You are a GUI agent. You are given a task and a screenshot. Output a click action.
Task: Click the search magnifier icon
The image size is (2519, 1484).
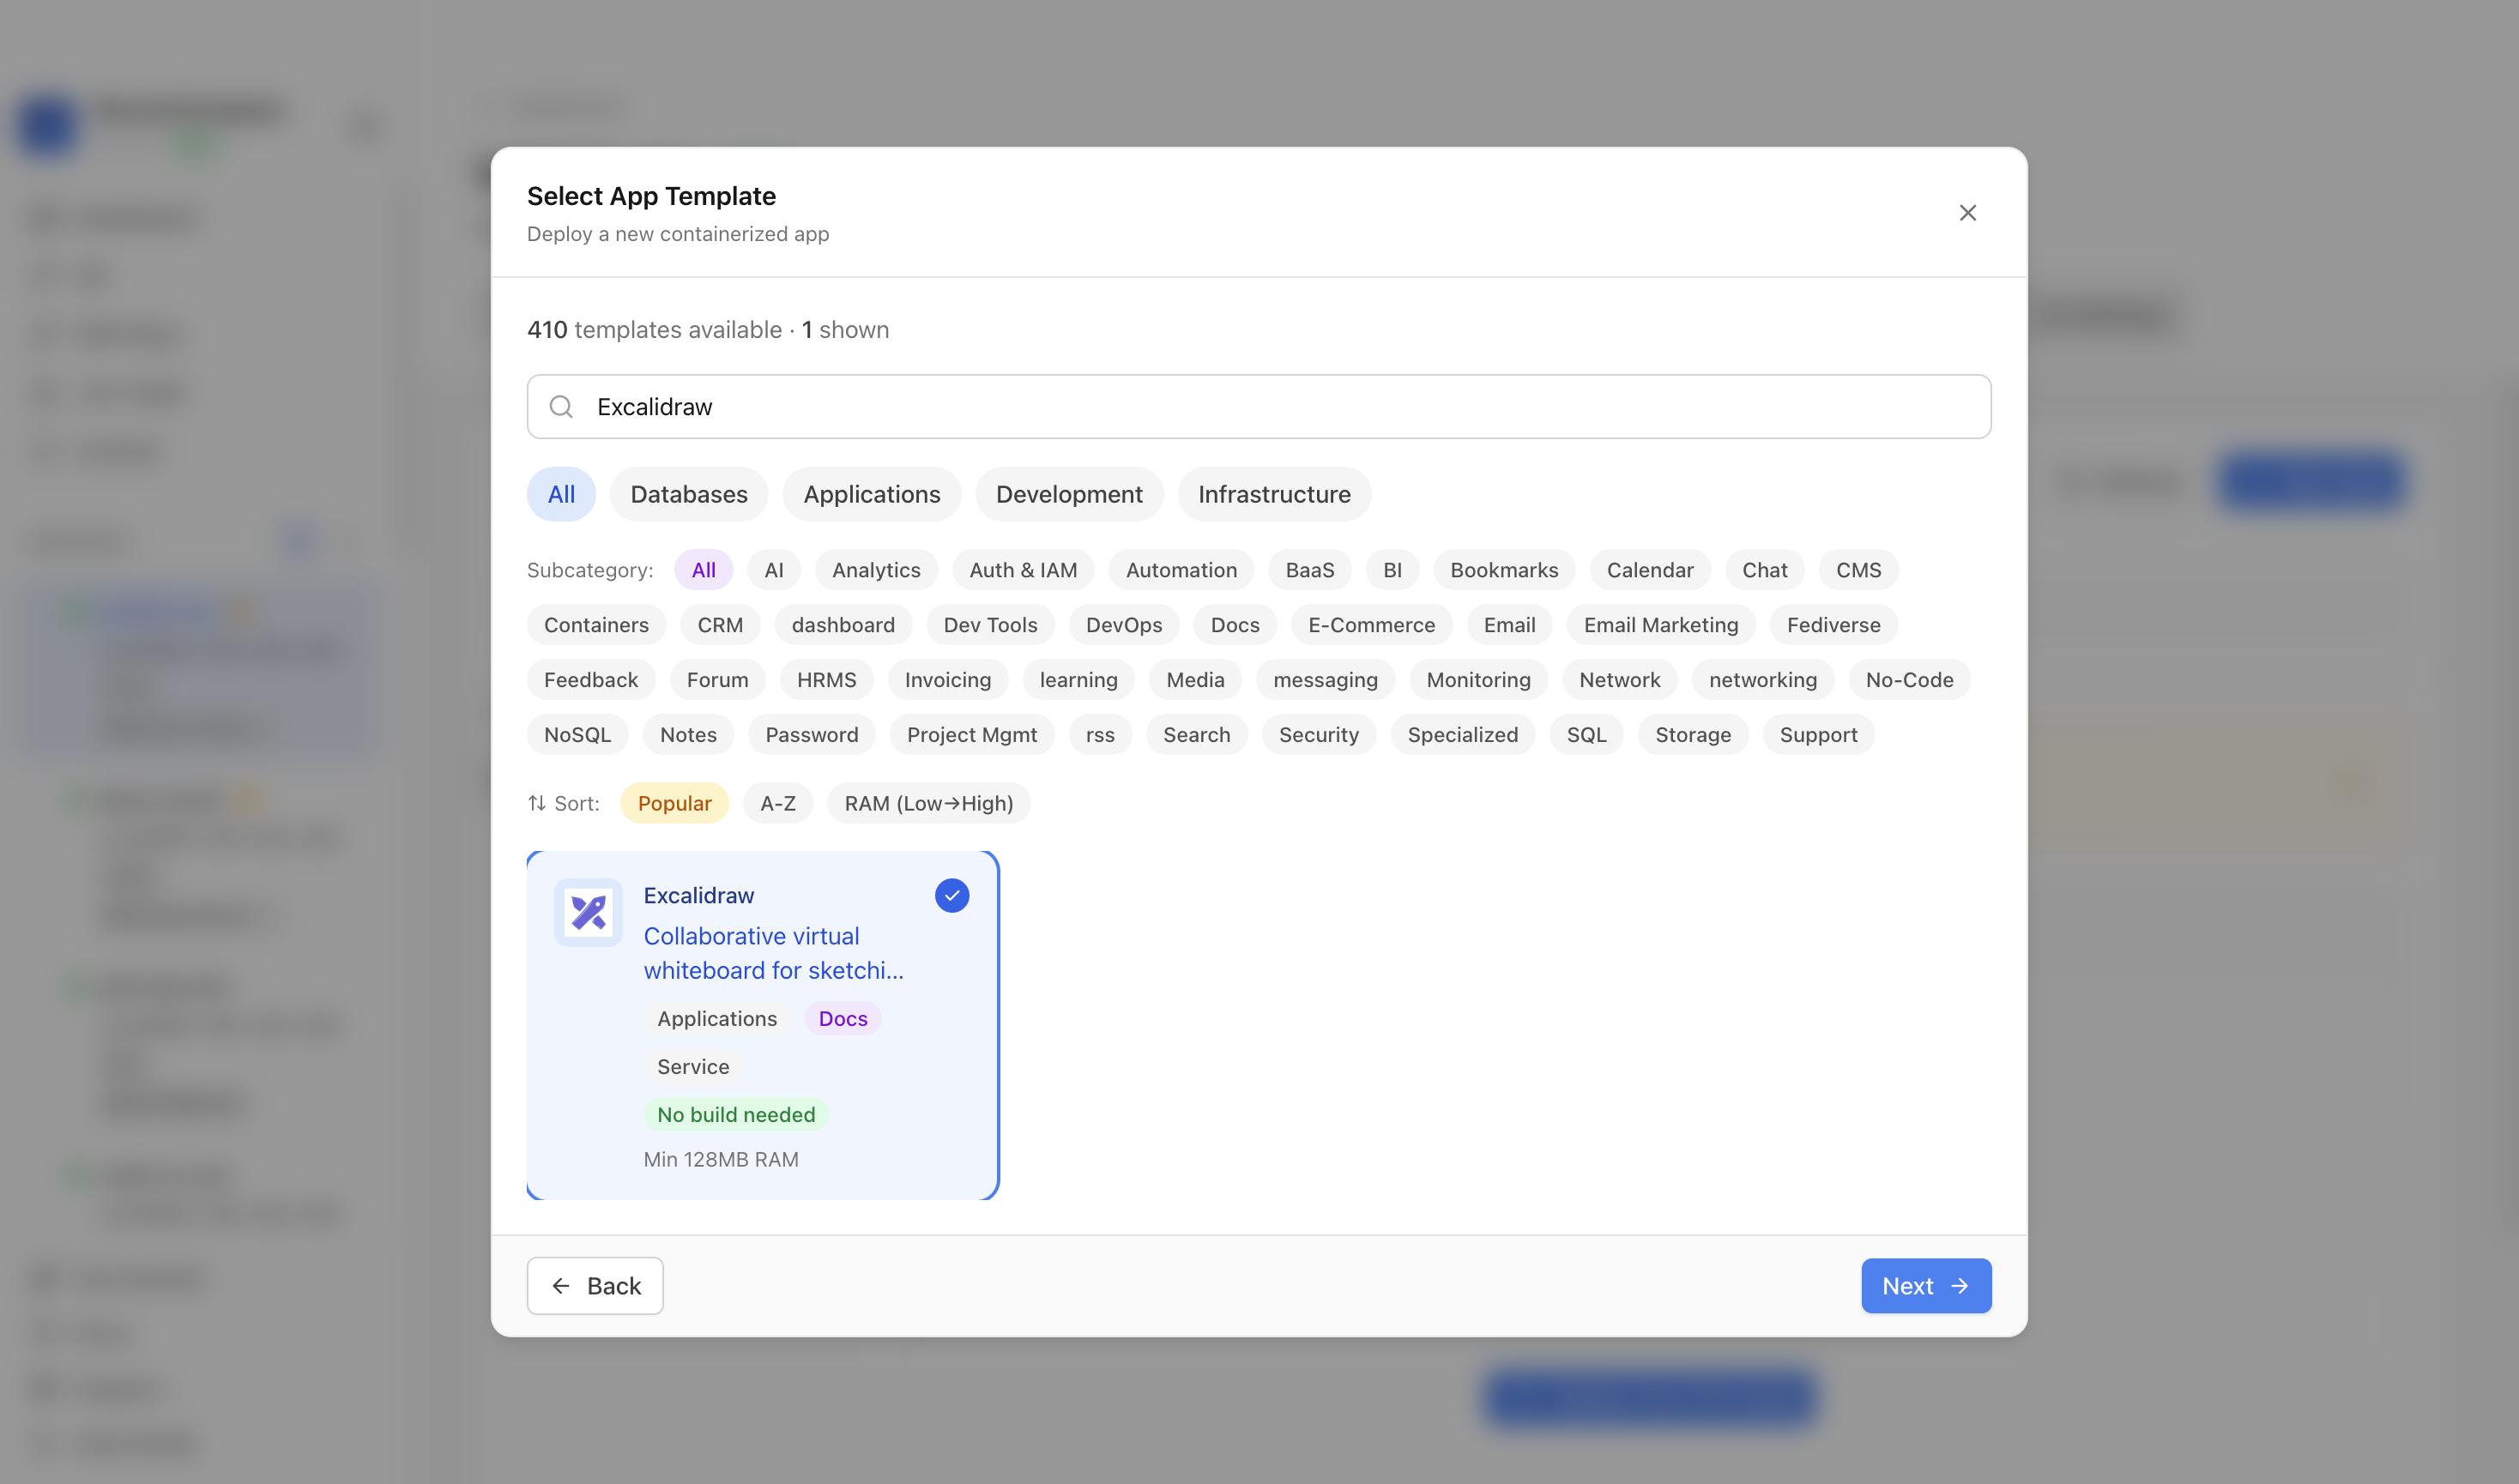(x=561, y=406)
